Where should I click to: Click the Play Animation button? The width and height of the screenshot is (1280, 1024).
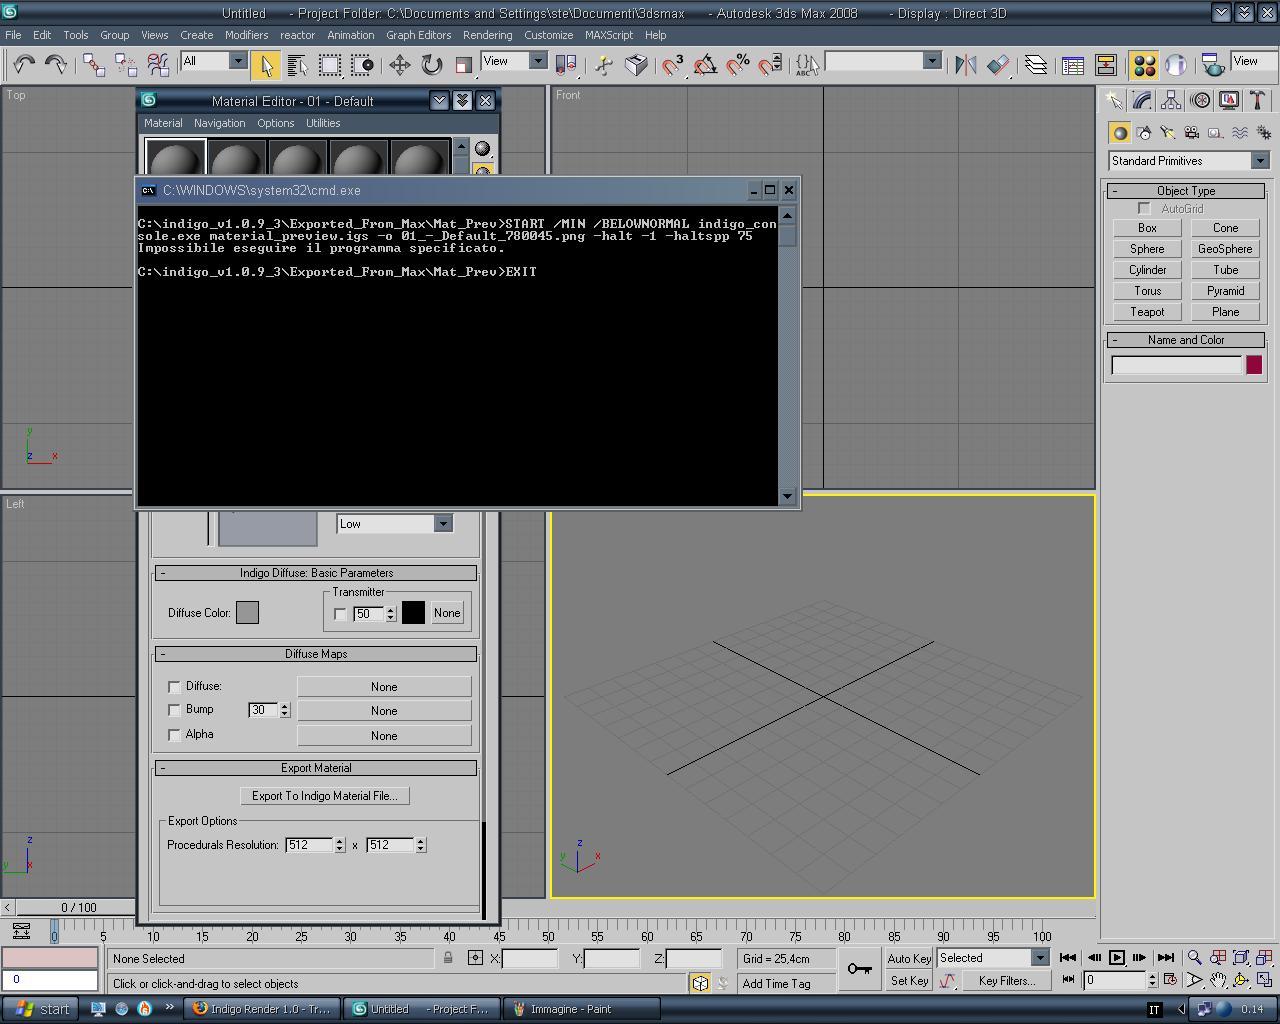1117,958
